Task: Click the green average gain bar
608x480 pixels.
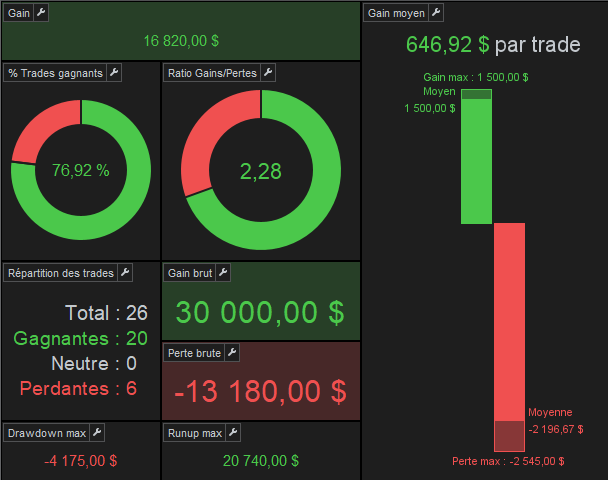Action: click(476, 157)
